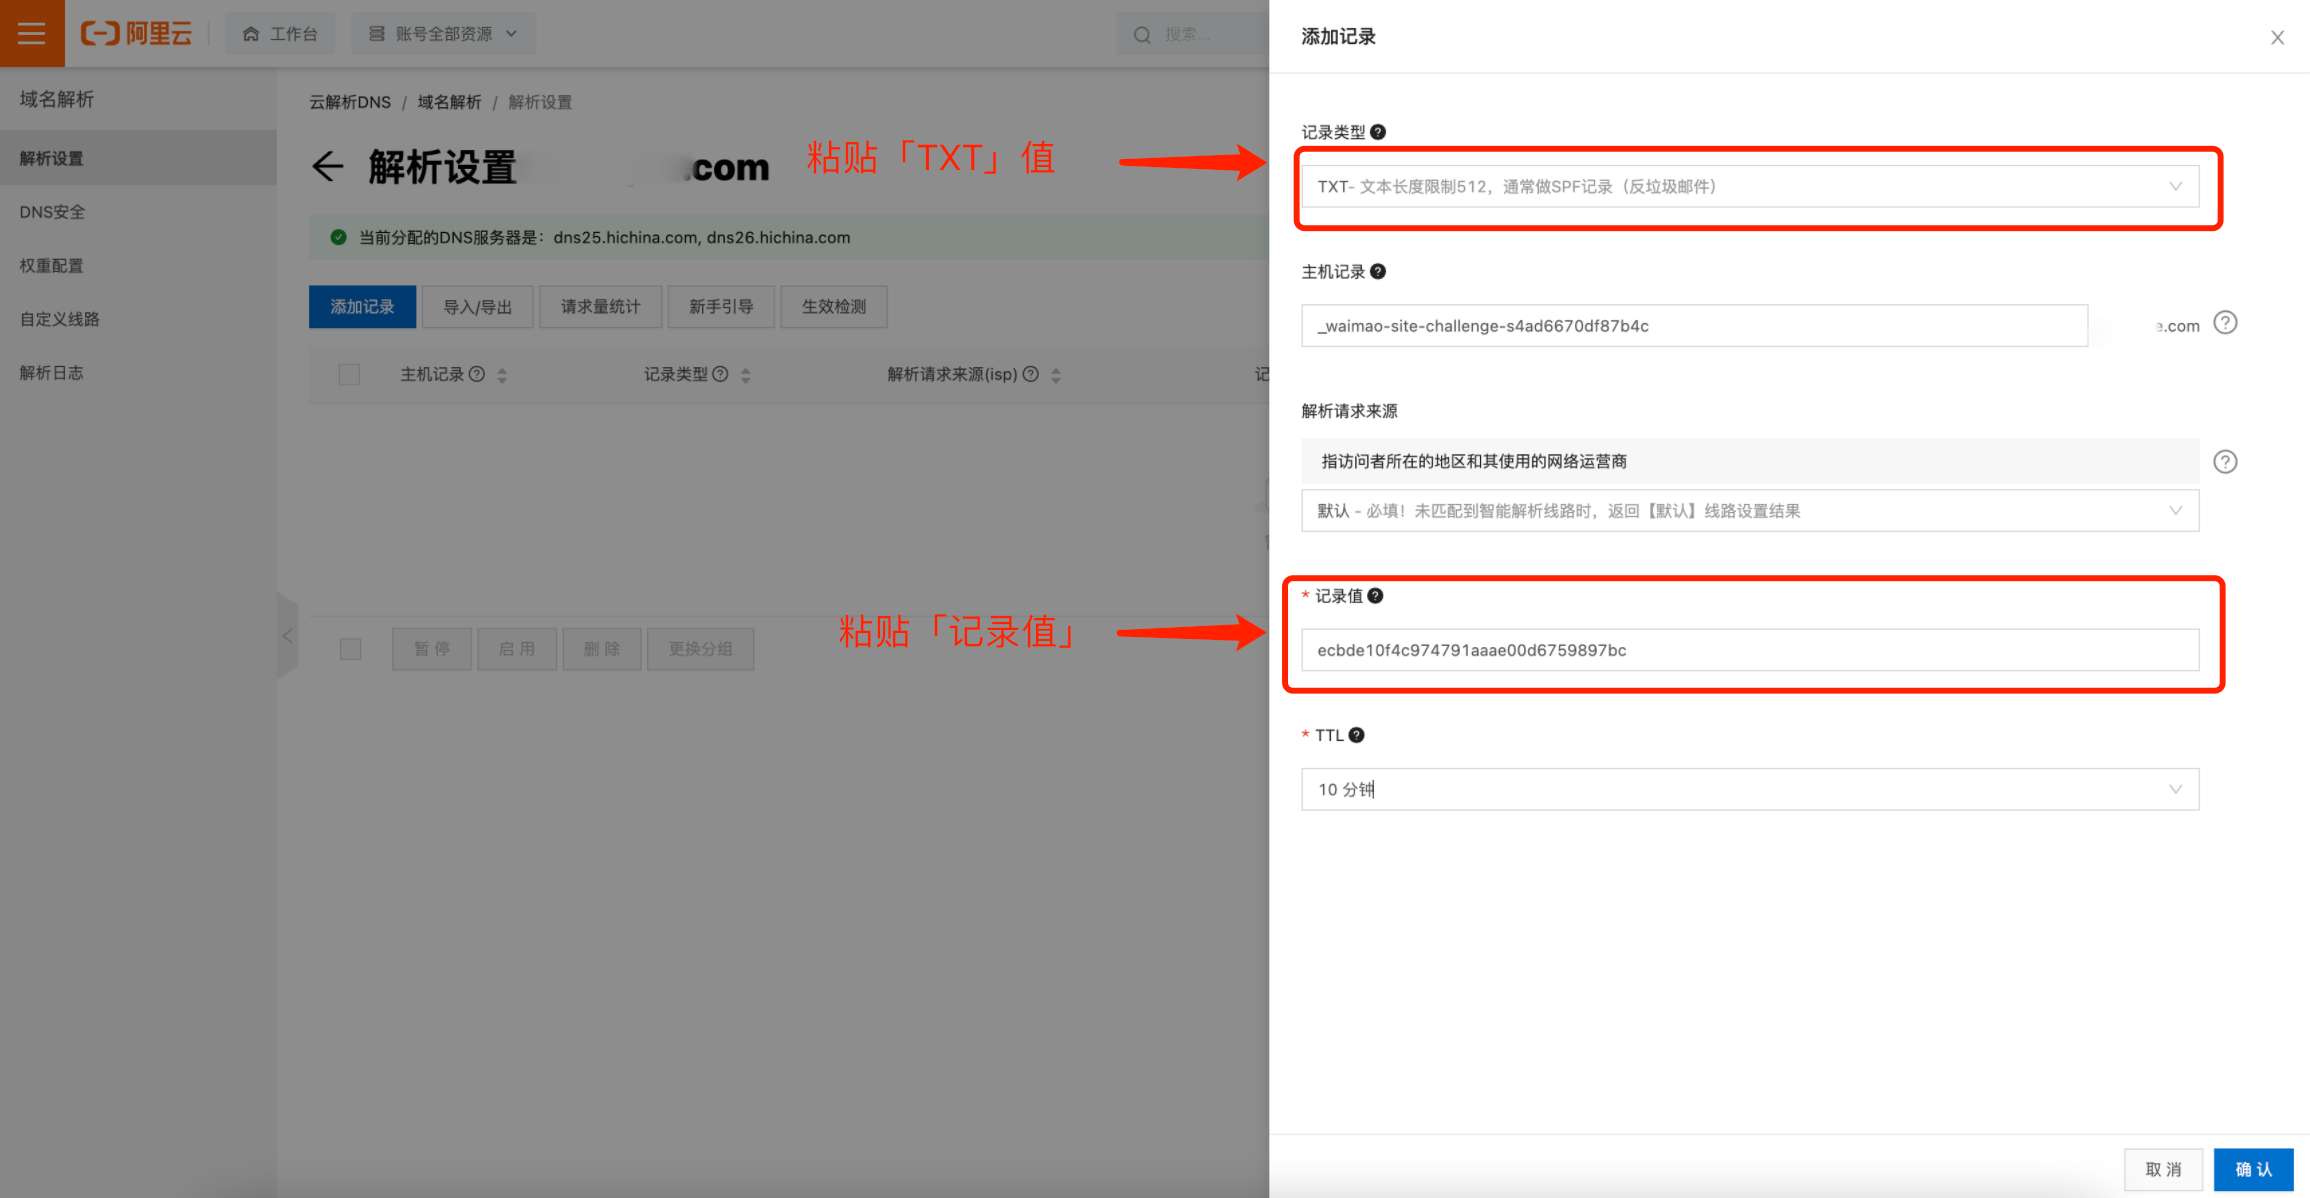Tick the checkbox beside 暂停 button
The image size is (2310, 1198).
tap(350, 649)
